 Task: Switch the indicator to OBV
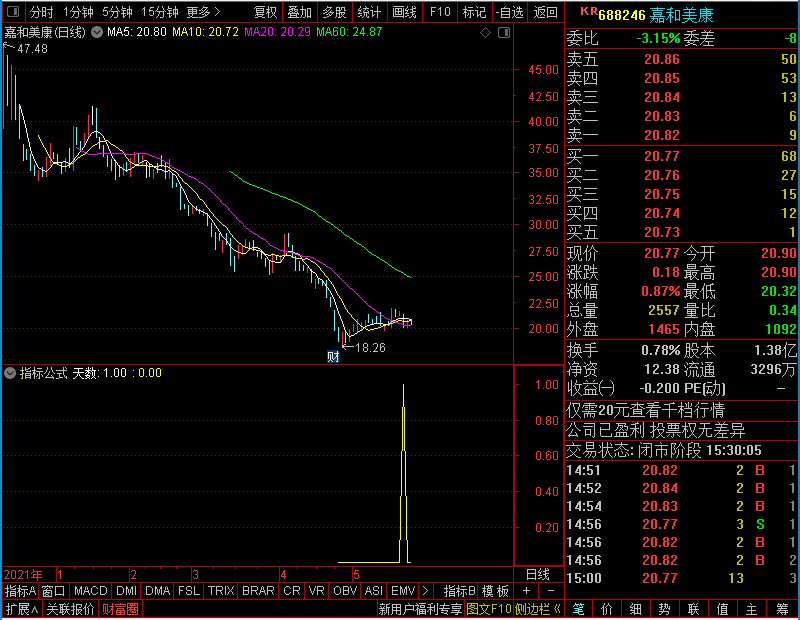[x=345, y=591]
